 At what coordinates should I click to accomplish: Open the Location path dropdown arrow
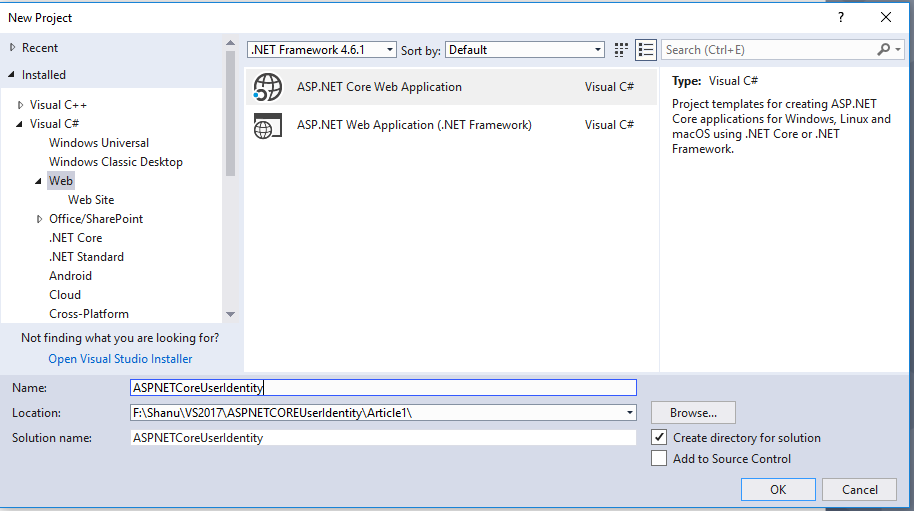point(630,413)
